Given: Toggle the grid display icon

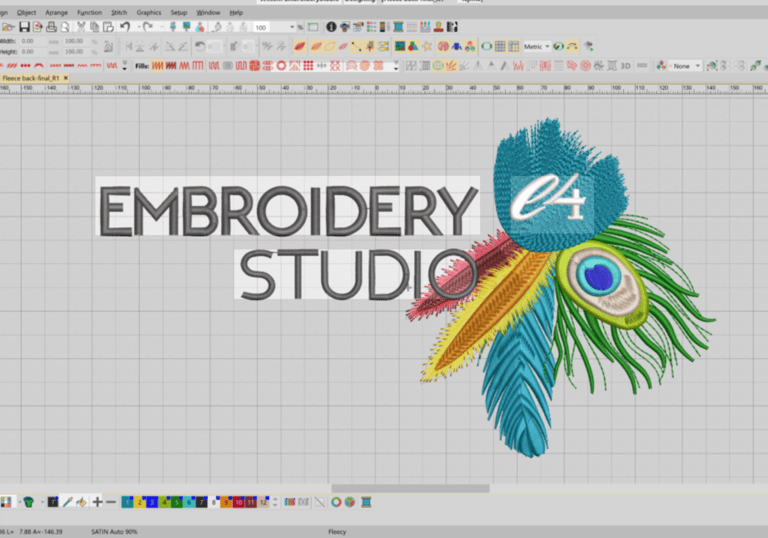Looking at the screenshot, I should [x=500, y=47].
